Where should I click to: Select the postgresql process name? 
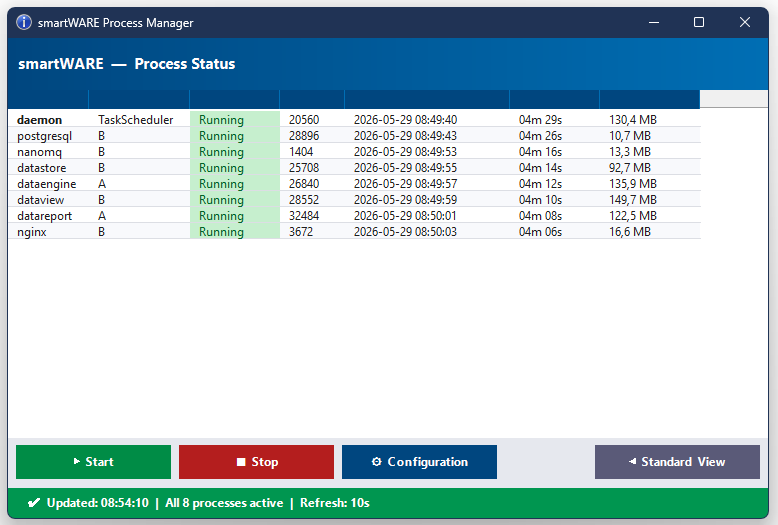[45, 136]
